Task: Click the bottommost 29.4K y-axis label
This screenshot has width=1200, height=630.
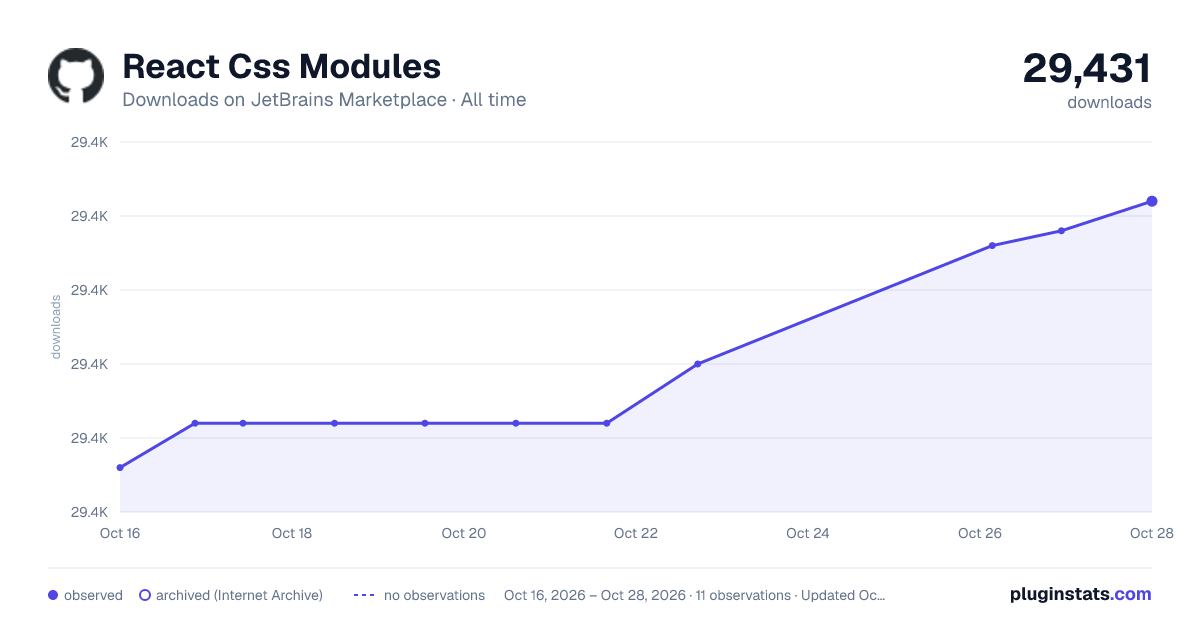Action: coord(89,512)
